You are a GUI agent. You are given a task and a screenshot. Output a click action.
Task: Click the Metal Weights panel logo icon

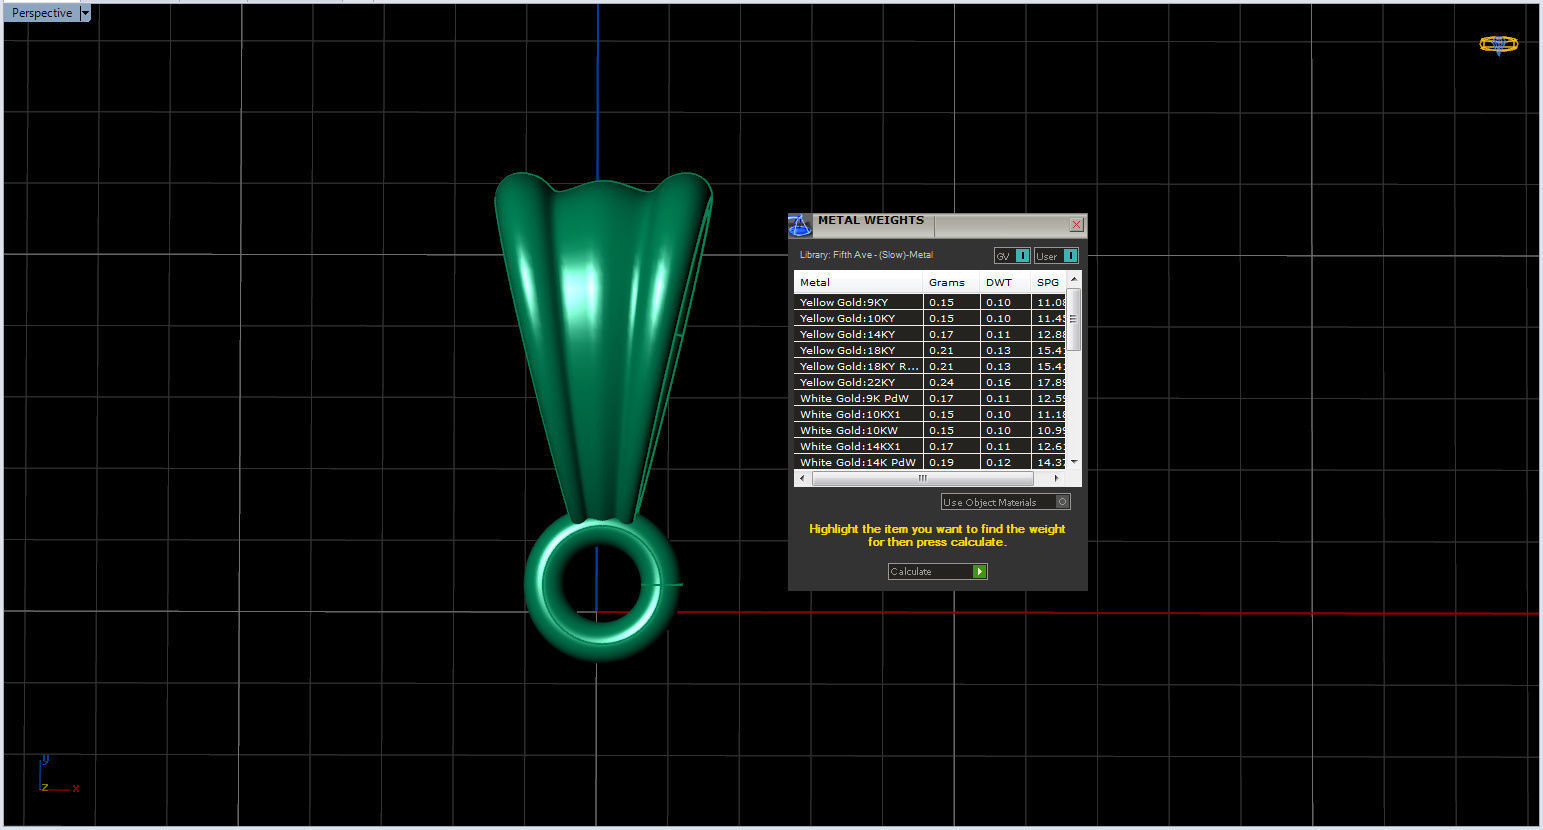[800, 225]
